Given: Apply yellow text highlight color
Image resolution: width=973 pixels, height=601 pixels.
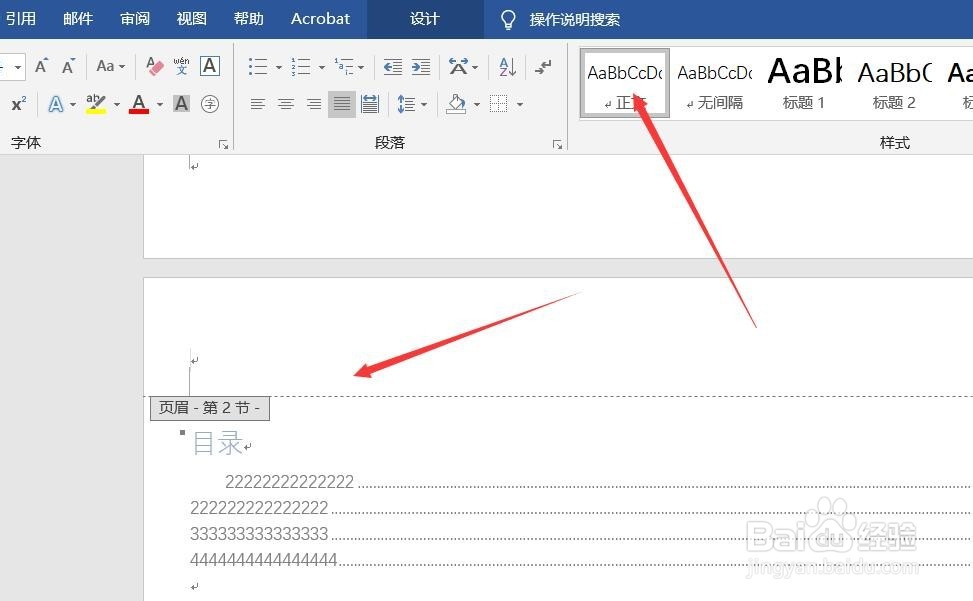Looking at the screenshot, I should pos(96,104).
